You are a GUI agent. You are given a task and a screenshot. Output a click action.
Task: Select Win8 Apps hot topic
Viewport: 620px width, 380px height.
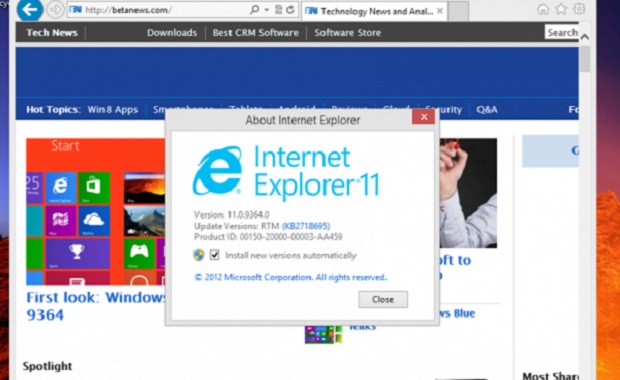(x=113, y=110)
